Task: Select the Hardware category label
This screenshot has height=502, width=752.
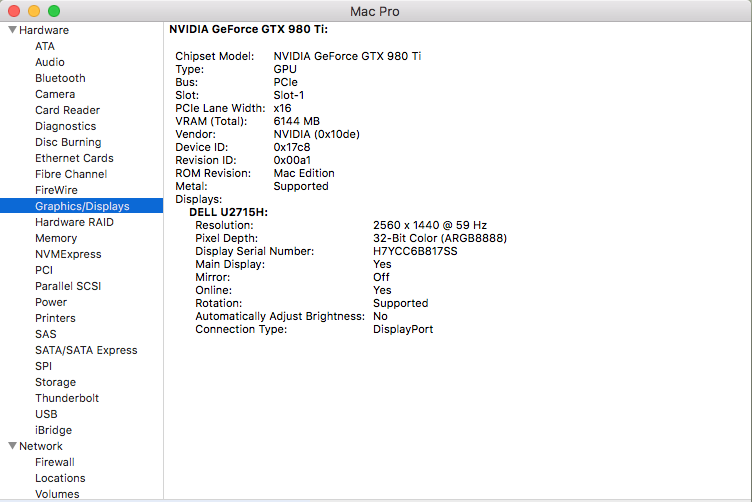Action: (44, 30)
